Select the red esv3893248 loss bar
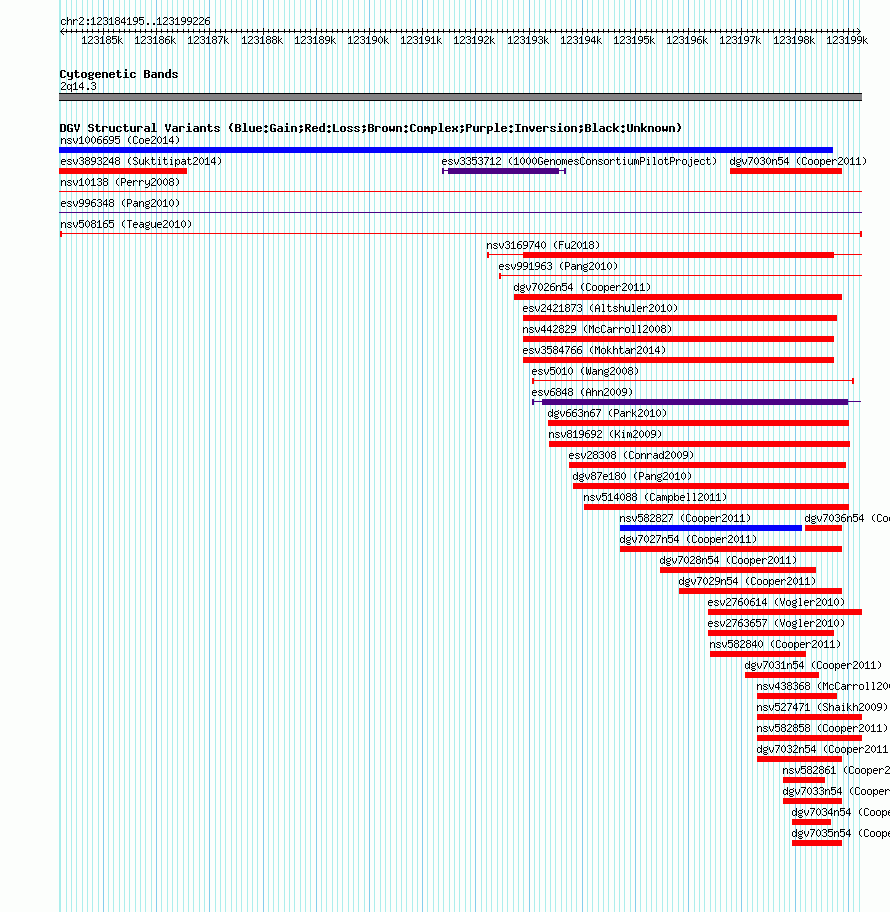Screen dimensions: 890x912 (123, 171)
